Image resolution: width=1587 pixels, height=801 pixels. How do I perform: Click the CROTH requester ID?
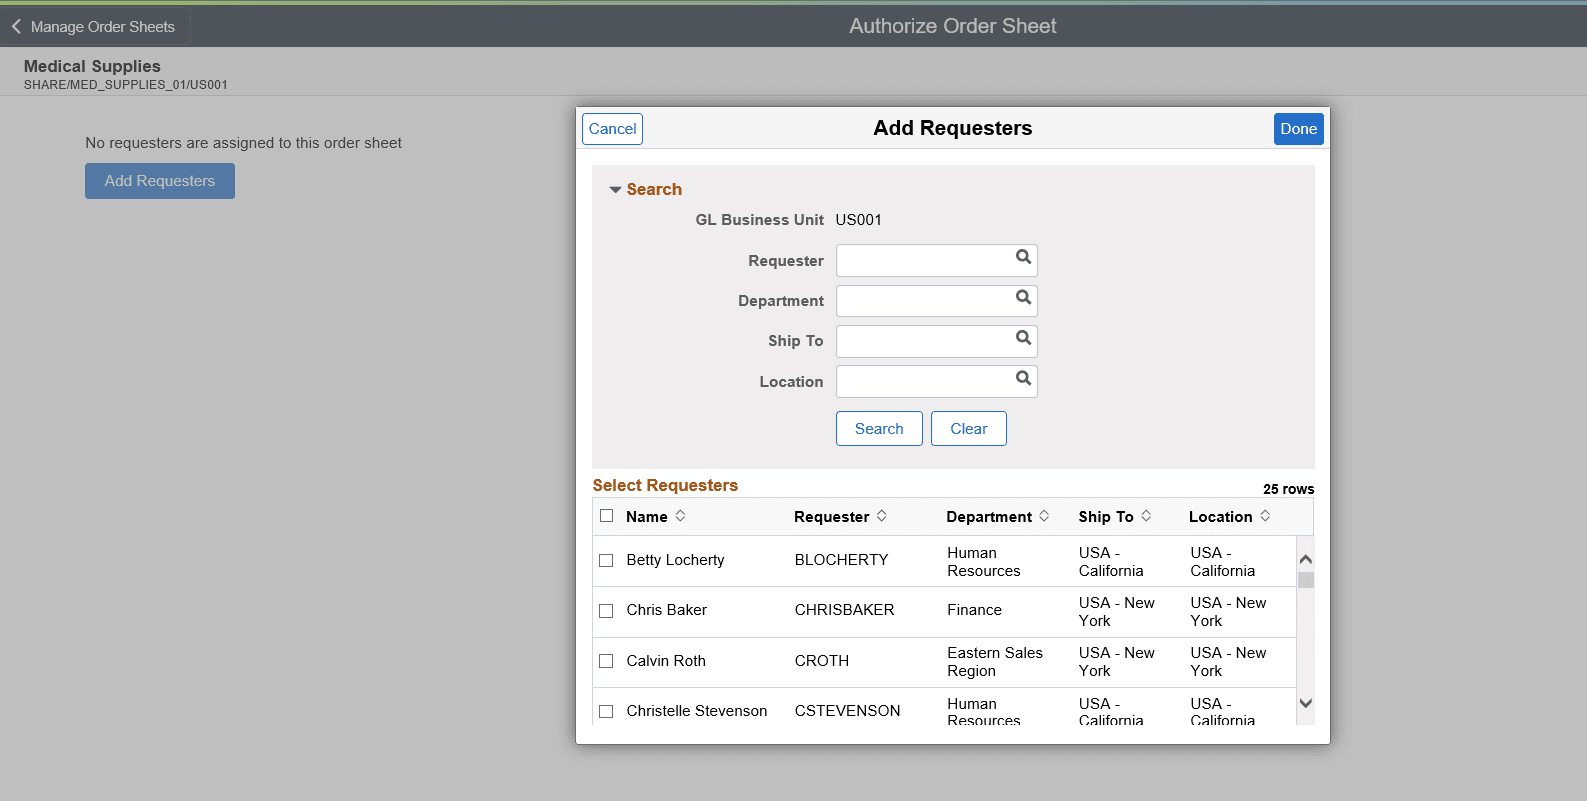point(822,661)
